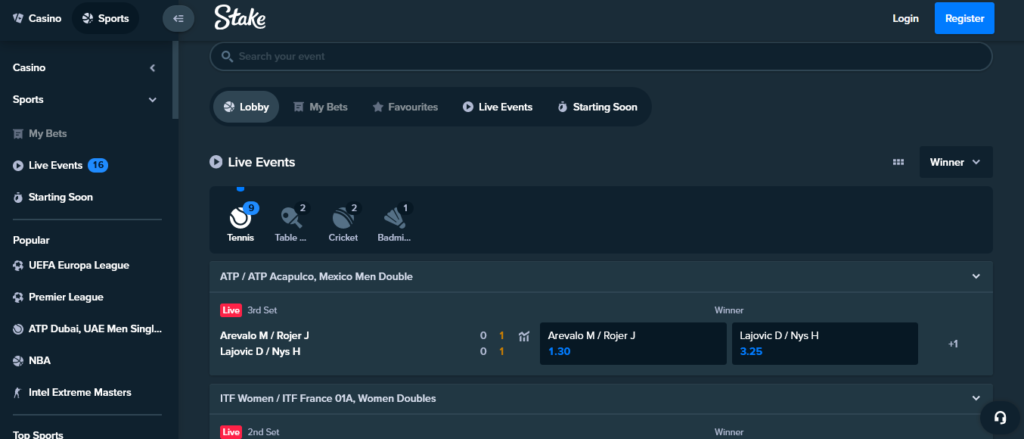This screenshot has height=439, width=1024.
Task: Select the Tennis sport icon
Action: pos(241,222)
